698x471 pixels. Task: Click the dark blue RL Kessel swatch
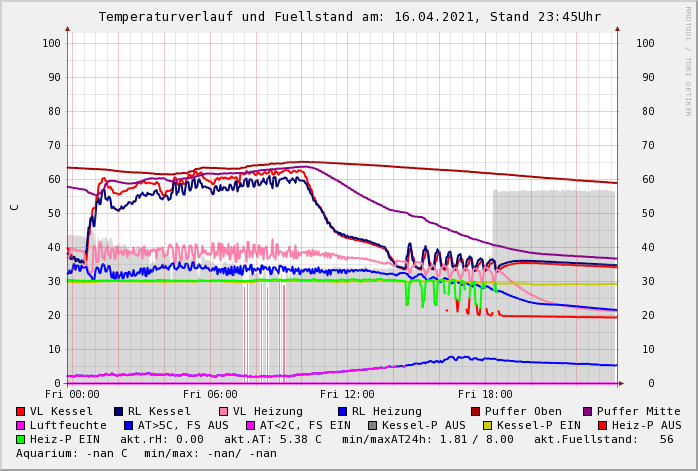(x=118, y=411)
